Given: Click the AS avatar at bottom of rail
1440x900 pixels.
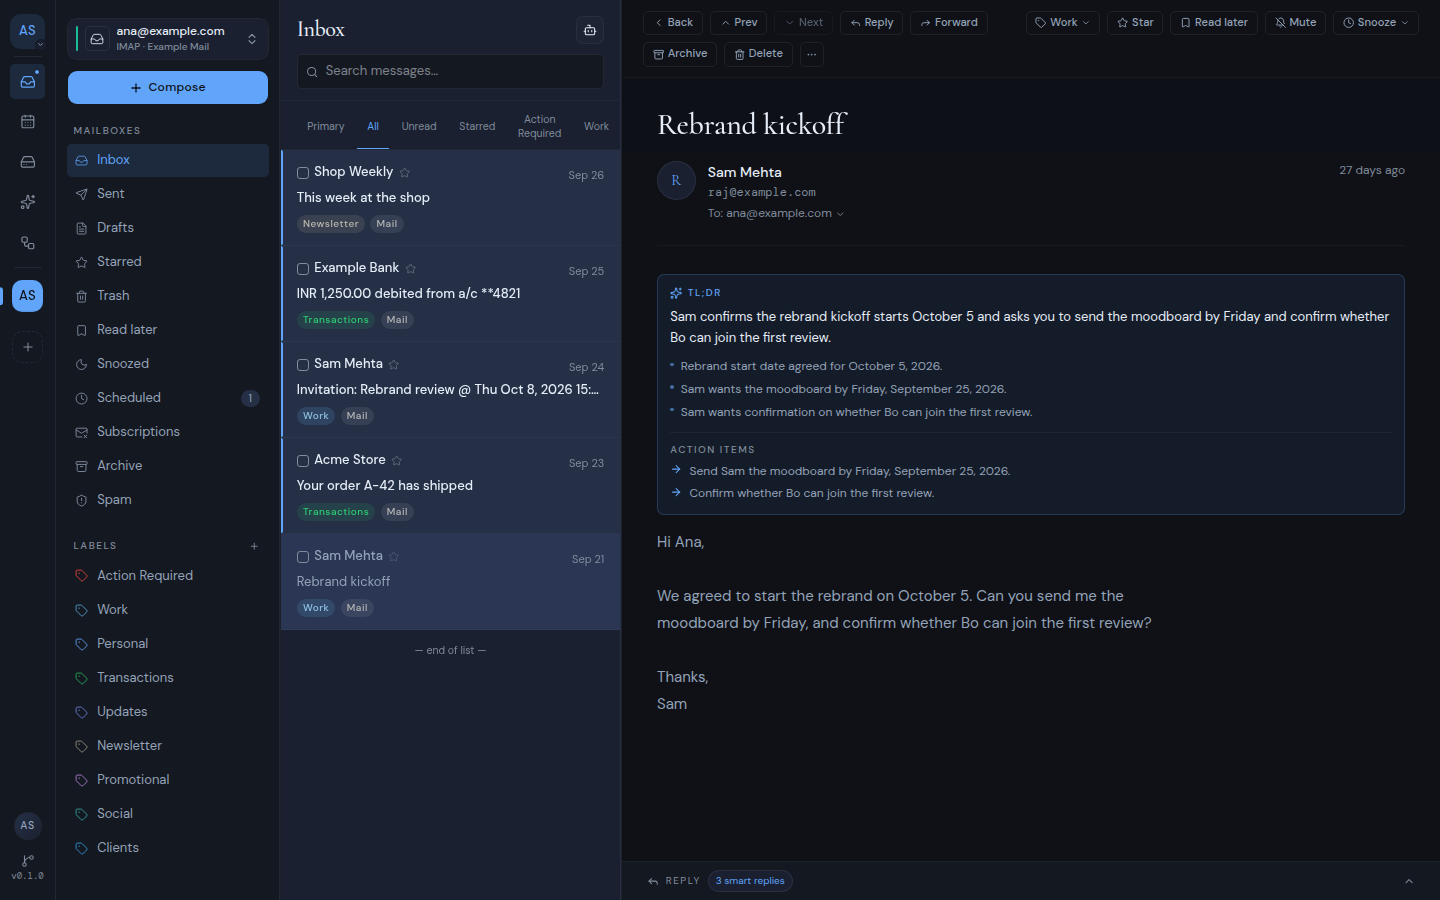Looking at the screenshot, I should point(28,825).
